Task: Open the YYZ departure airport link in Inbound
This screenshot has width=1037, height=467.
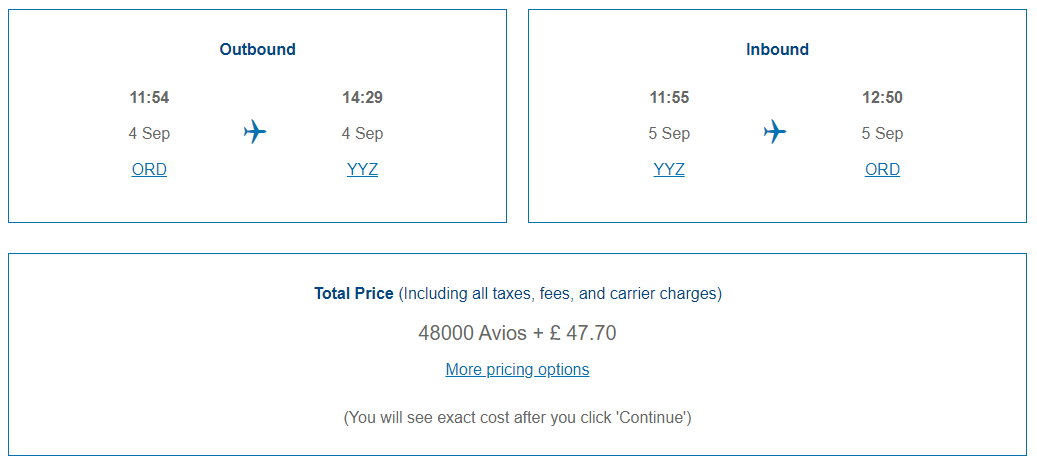Action: 669,170
